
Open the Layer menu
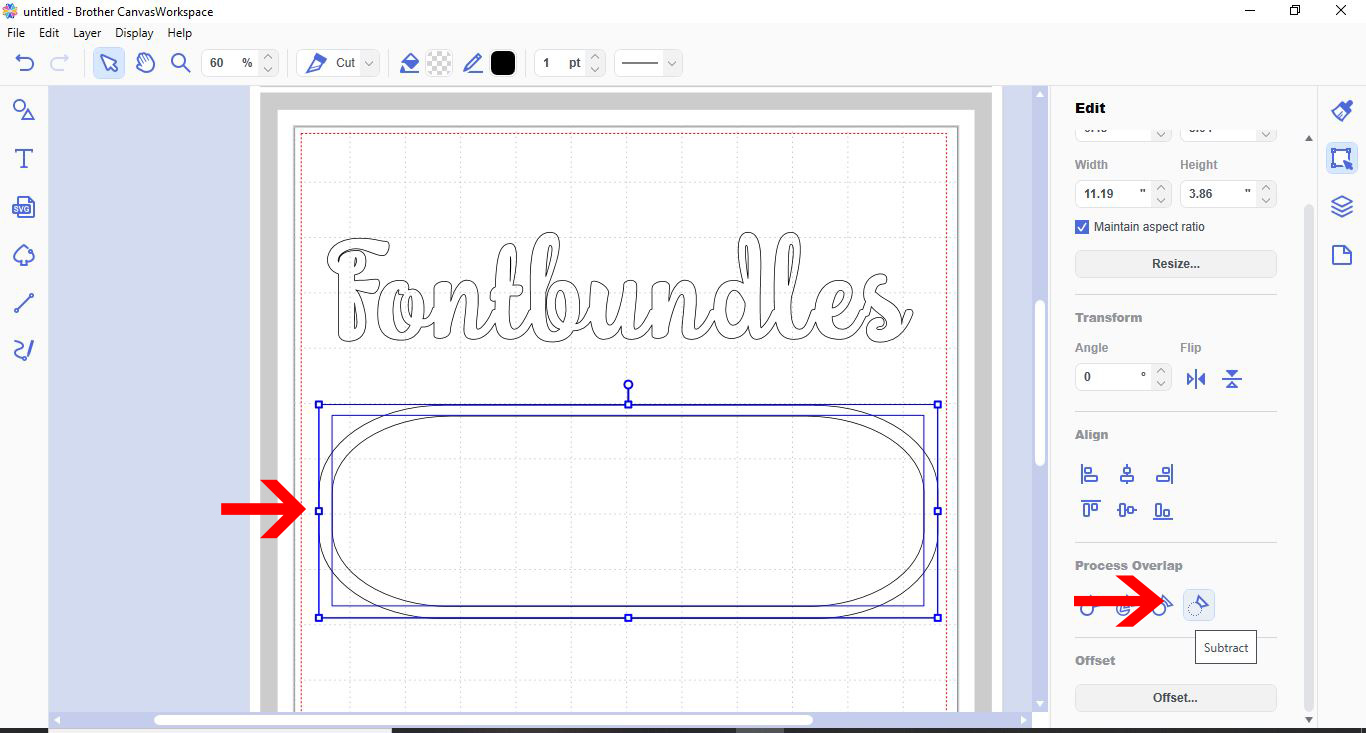pyautogui.click(x=87, y=33)
